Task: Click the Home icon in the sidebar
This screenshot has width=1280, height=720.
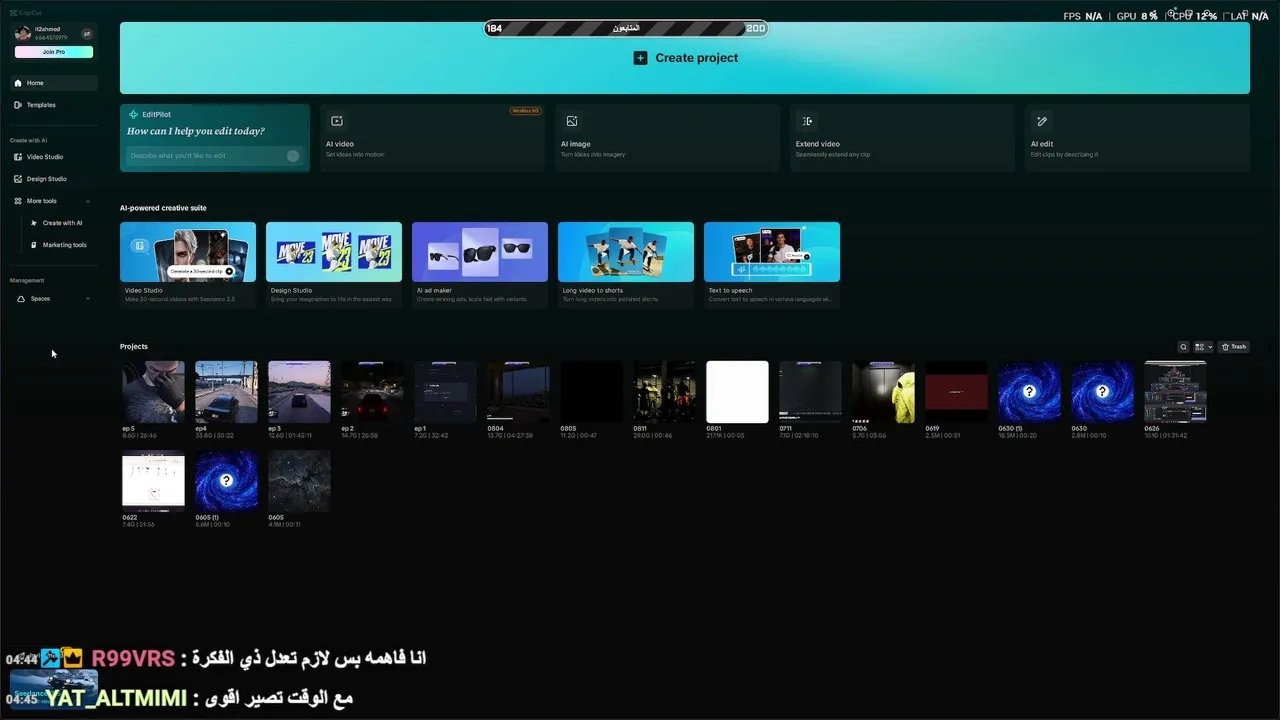Action: (18, 83)
